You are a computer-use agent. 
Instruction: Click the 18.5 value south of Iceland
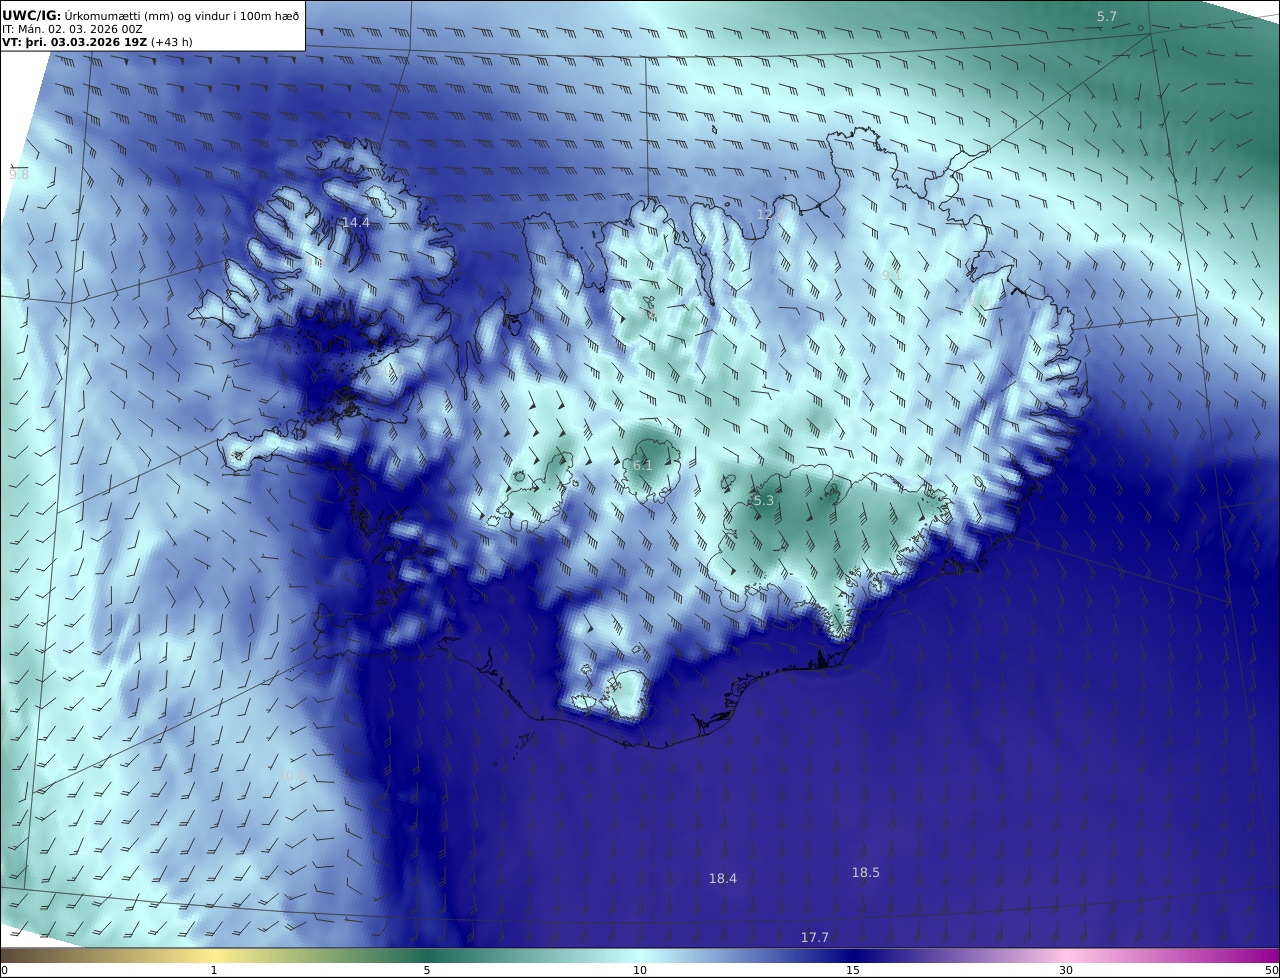click(866, 872)
